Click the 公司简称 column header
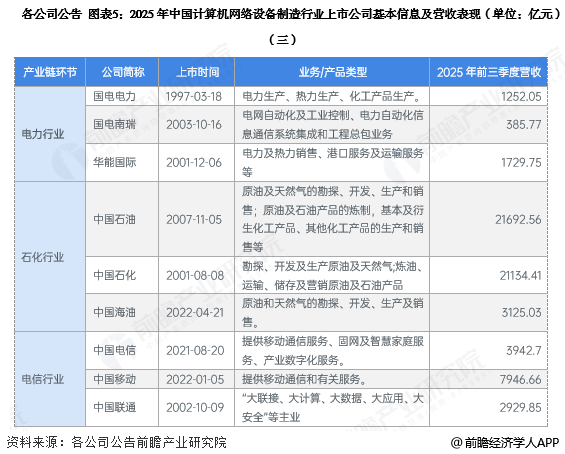Viewport: 565px width, 454px height. pyautogui.click(x=122, y=72)
